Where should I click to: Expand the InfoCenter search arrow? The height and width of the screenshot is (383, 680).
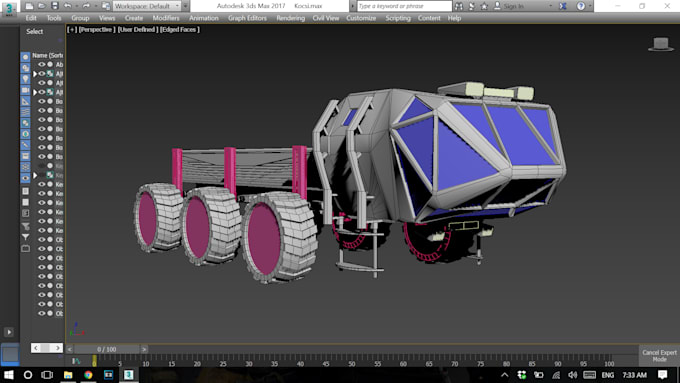[353, 6]
